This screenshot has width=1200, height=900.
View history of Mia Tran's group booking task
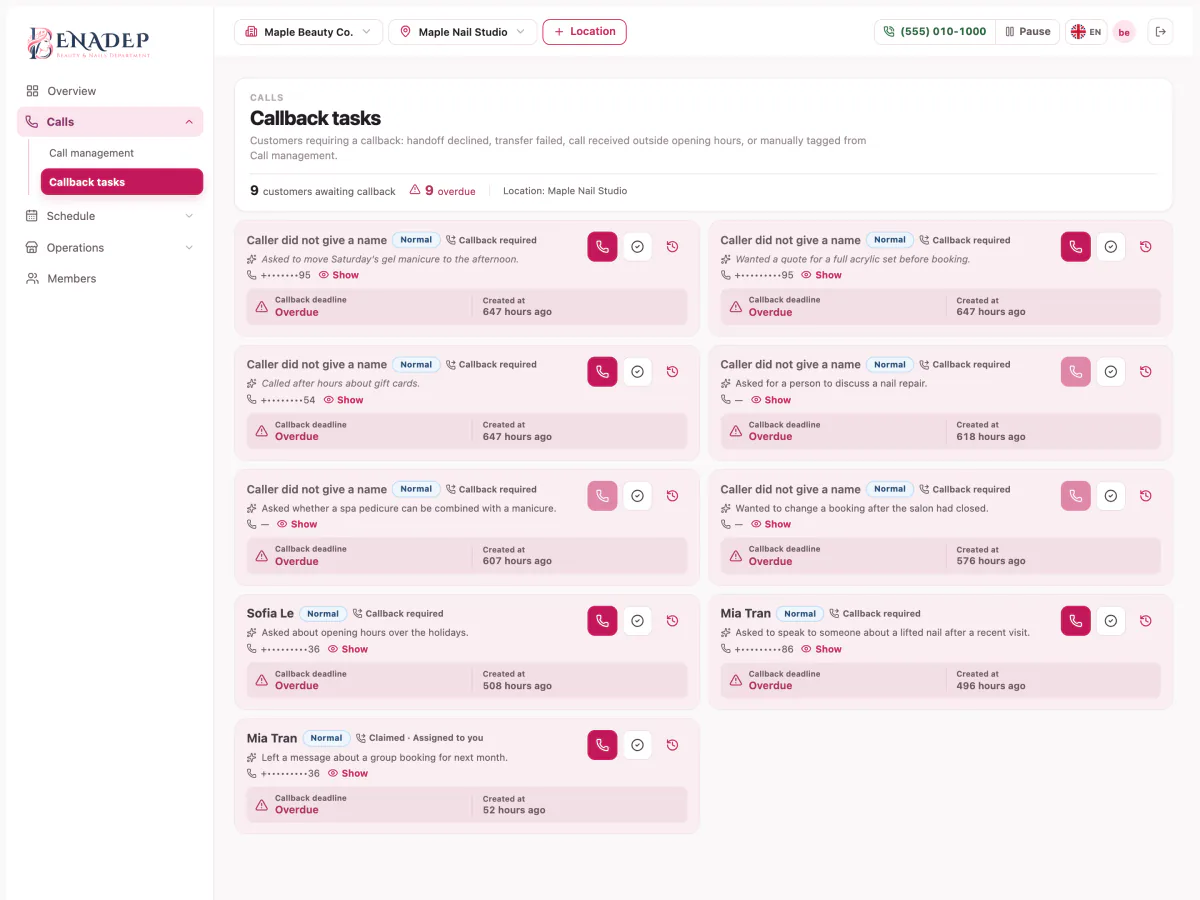coord(672,745)
